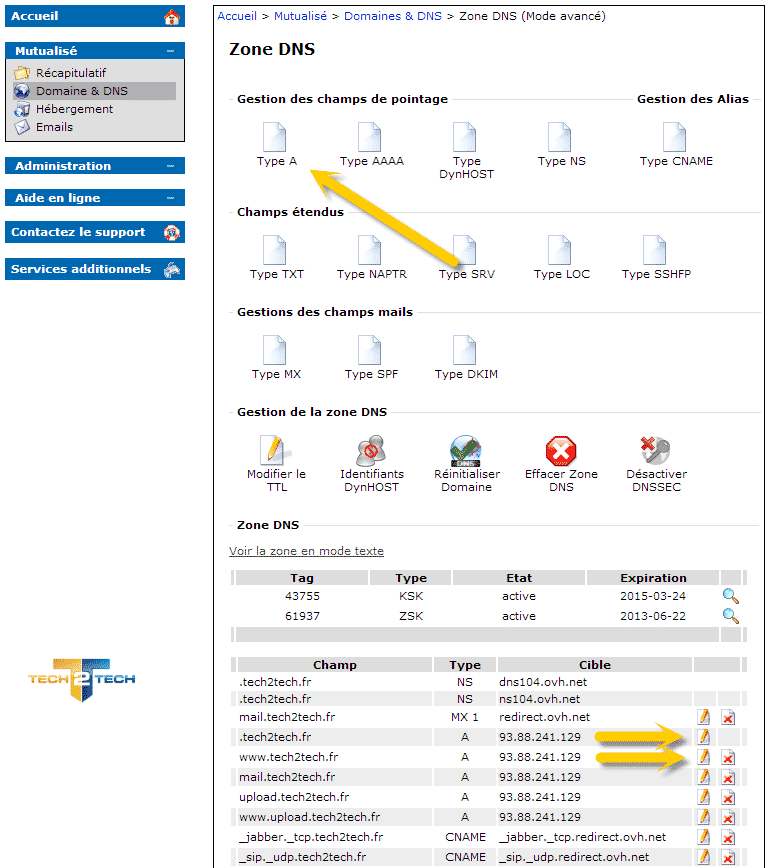View details of KSK key 43755
This screenshot has width=769, height=868.
[731, 596]
